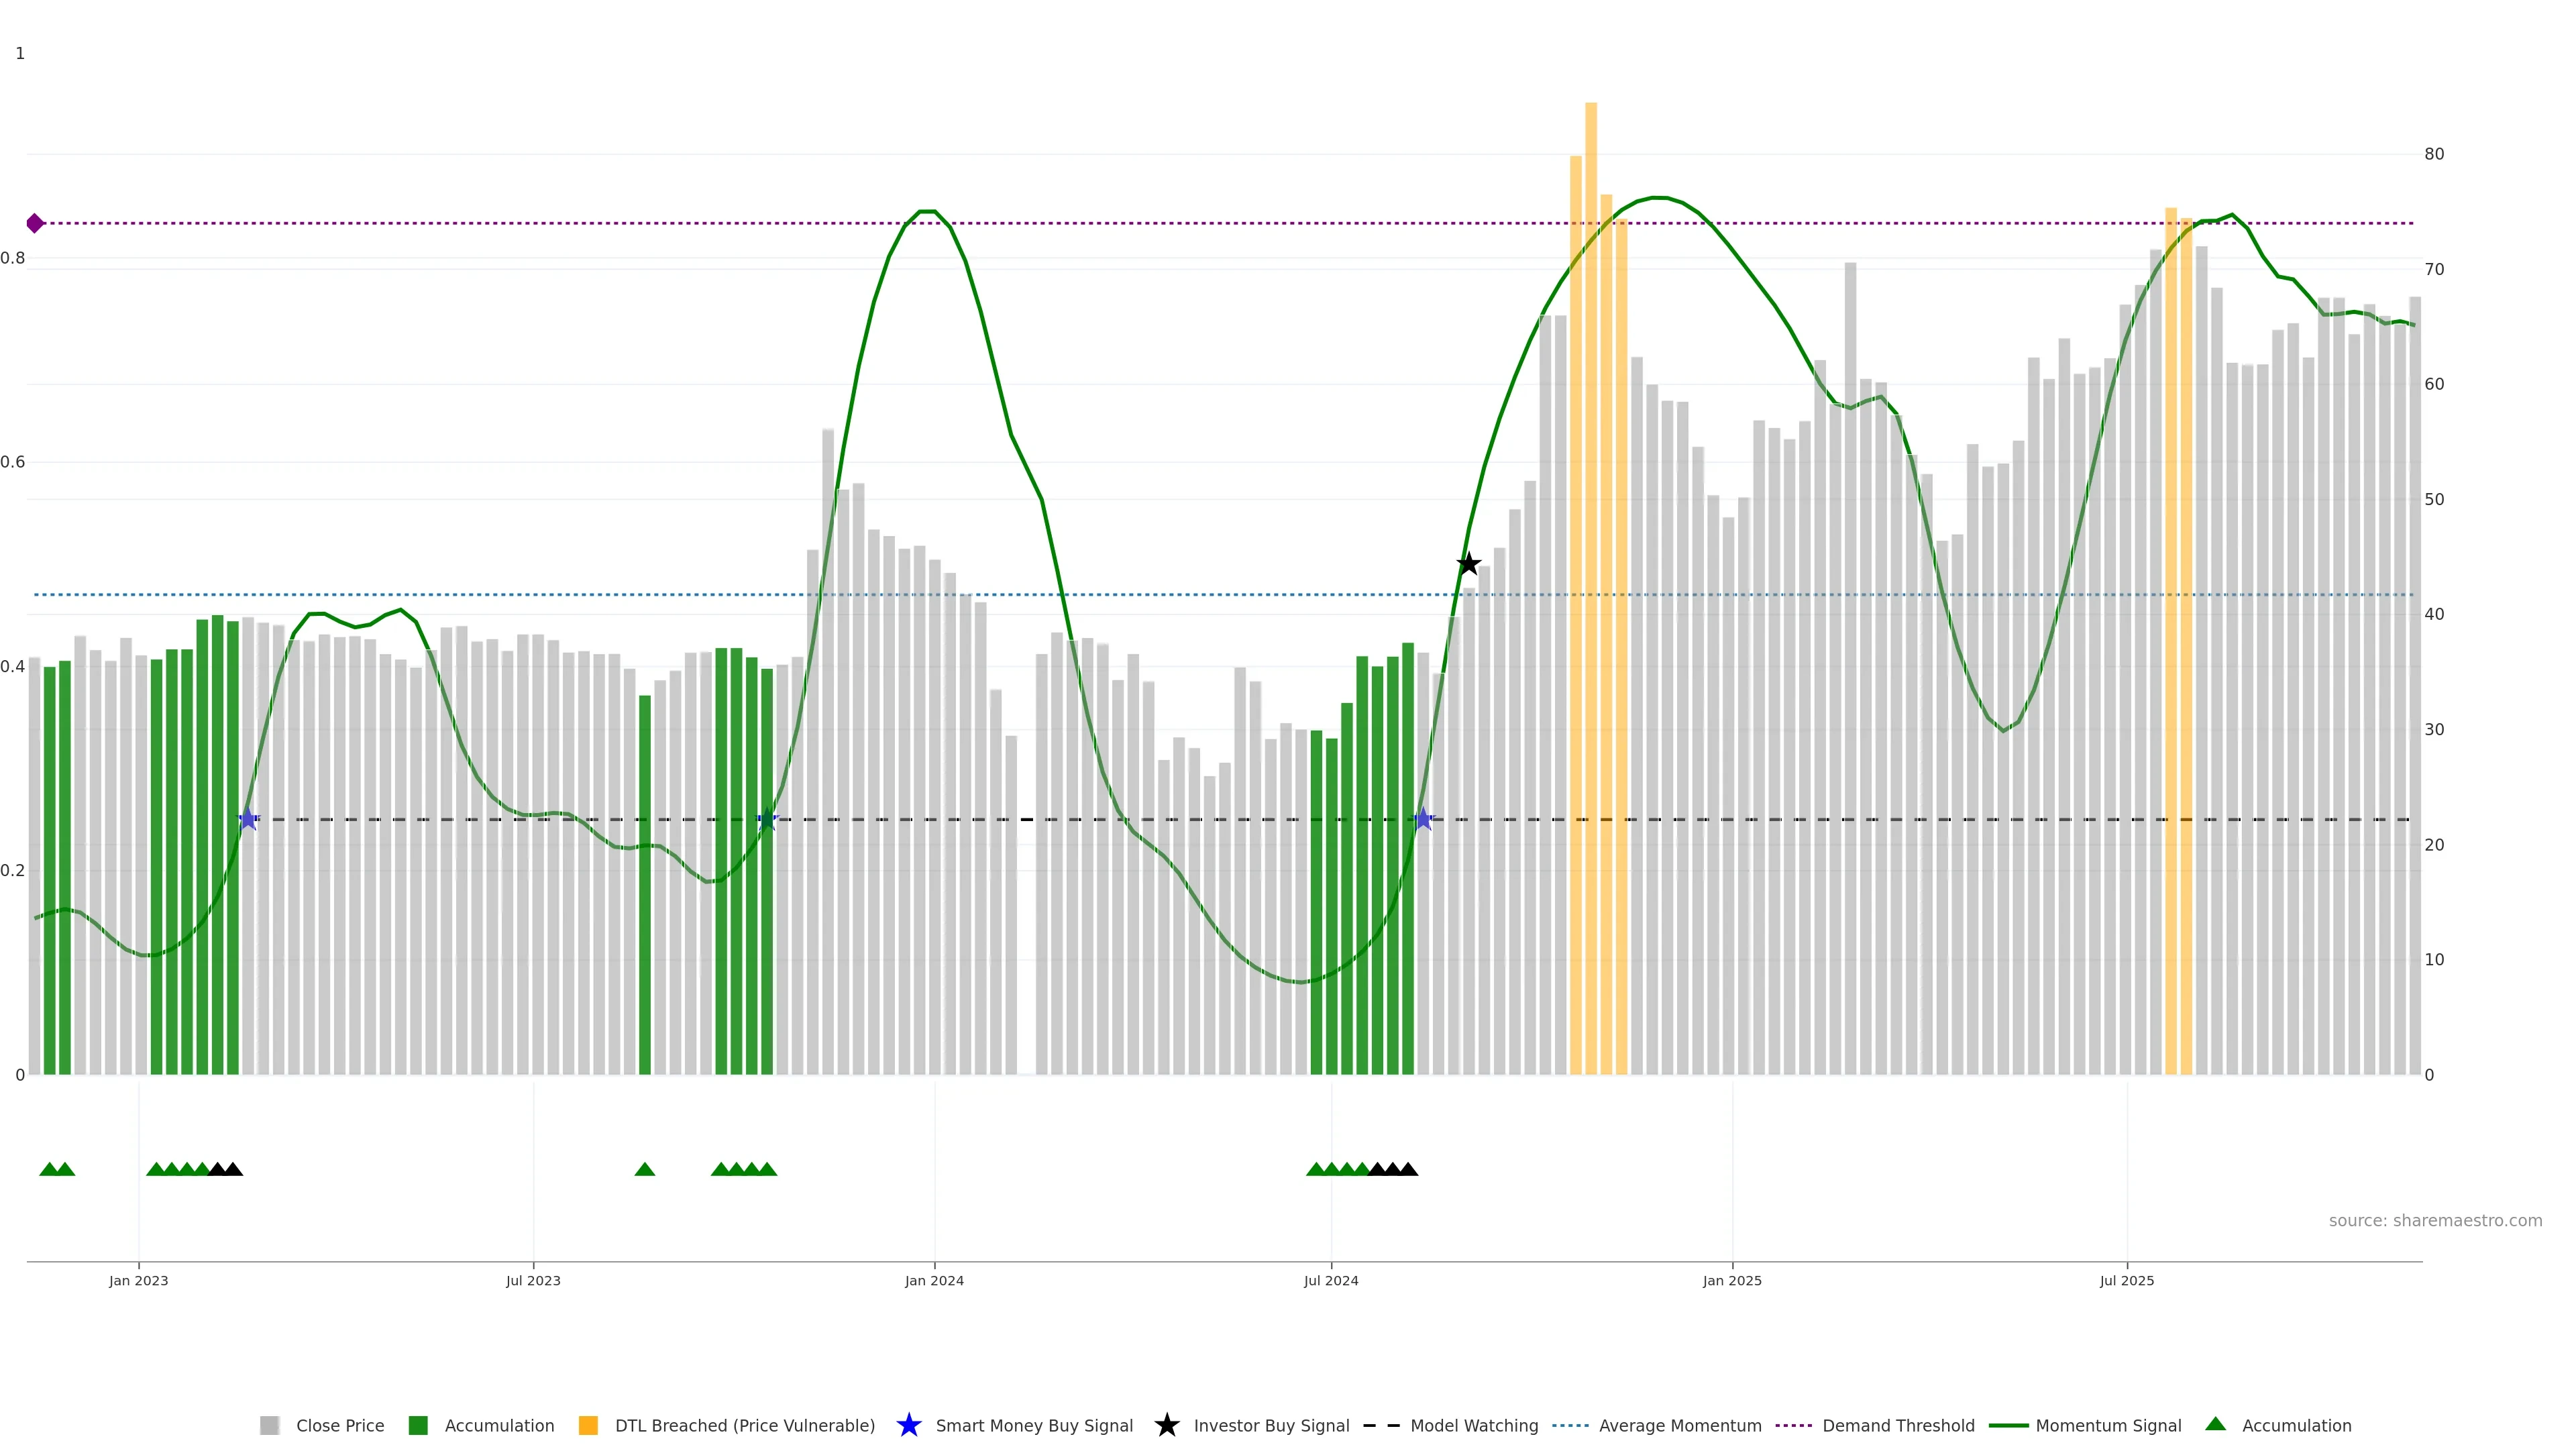Image resolution: width=2576 pixels, height=1449 pixels.
Task: Toggle Momentum Signal line in legend
Action: click(2108, 1425)
